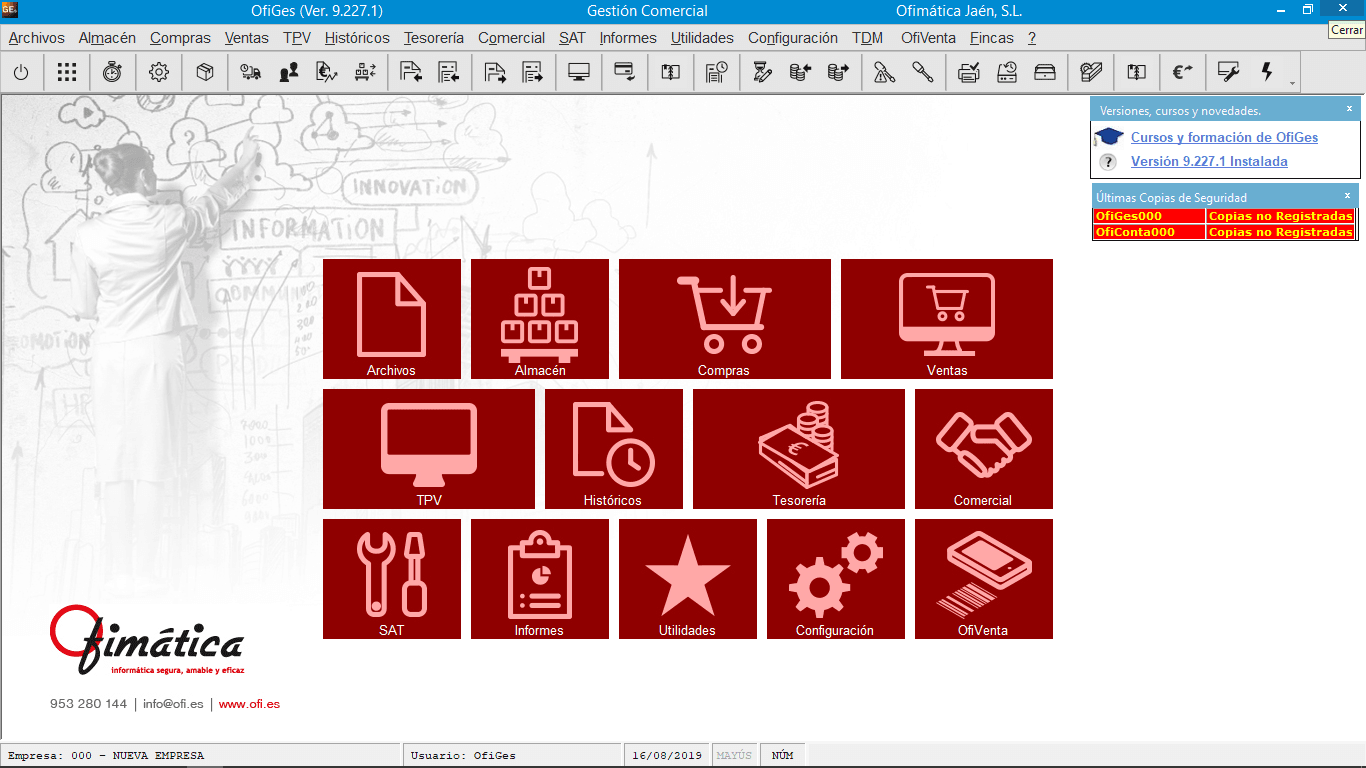This screenshot has height=768, width=1366.
Task: Click the incoming list document arrow icon
Action: [x=449, y=72]
